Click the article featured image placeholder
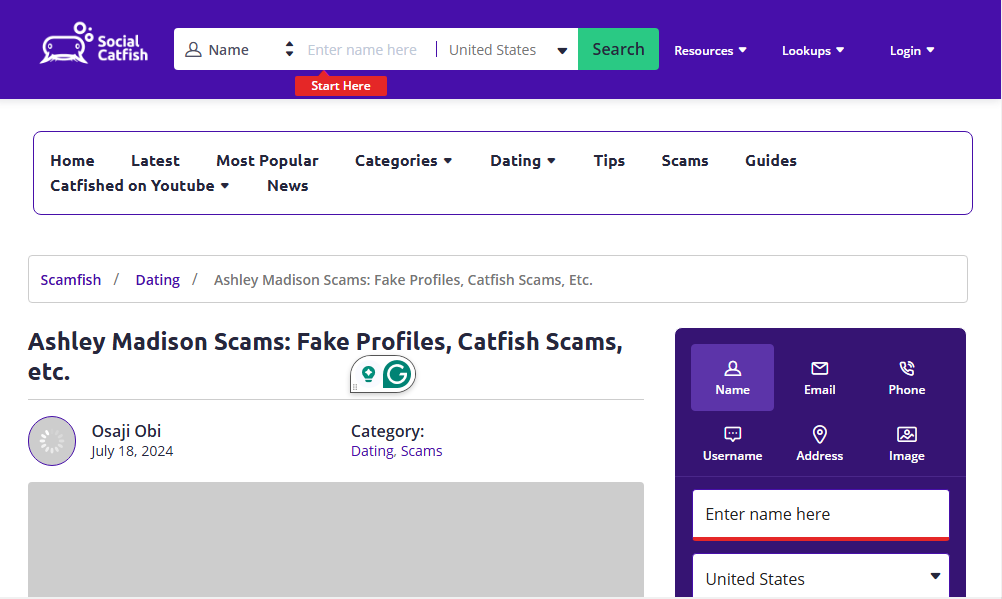The height and width of the screenshot is (599, 1002). [x=335, y=540]
